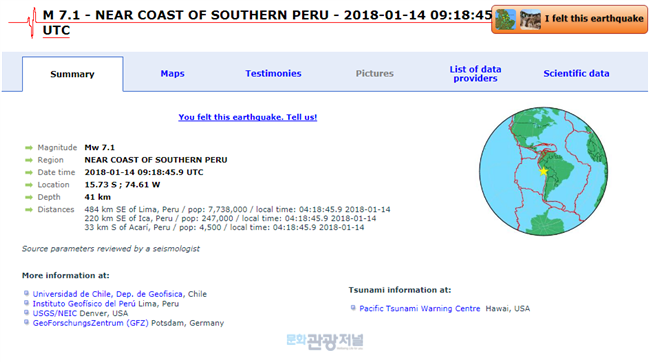Open Instituto Geofisico del Perú link
This screenshot has width=650, height=362.
coord(84,304)
